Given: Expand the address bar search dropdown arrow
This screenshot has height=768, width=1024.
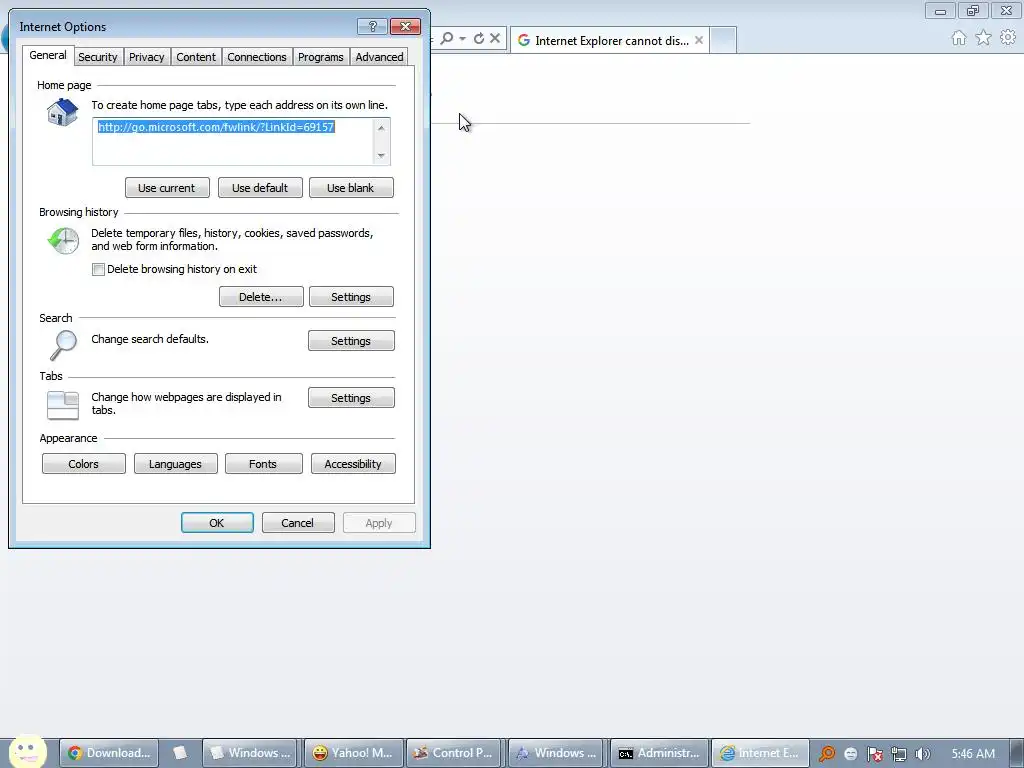Looking at the screenshot, I should (x=462, y=39).
